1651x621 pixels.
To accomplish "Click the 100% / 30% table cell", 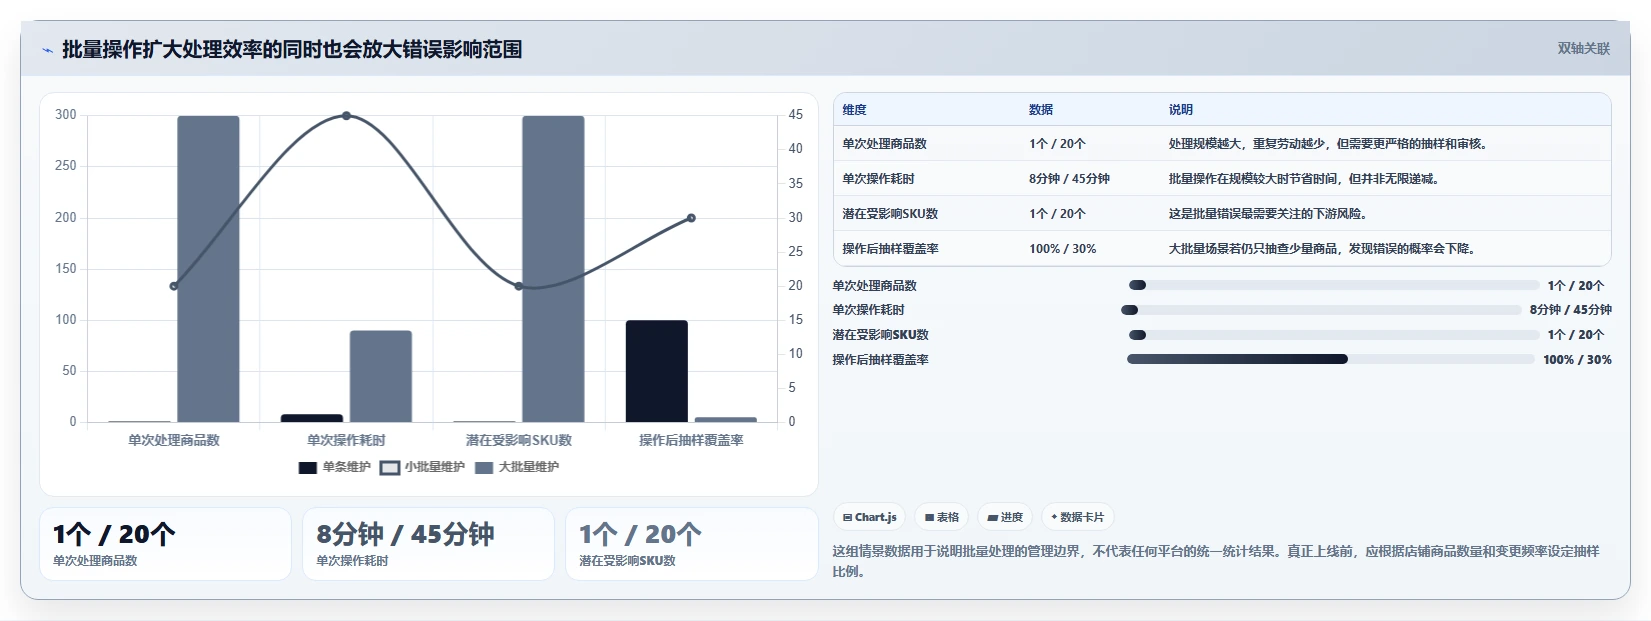I will point(1062,249).
